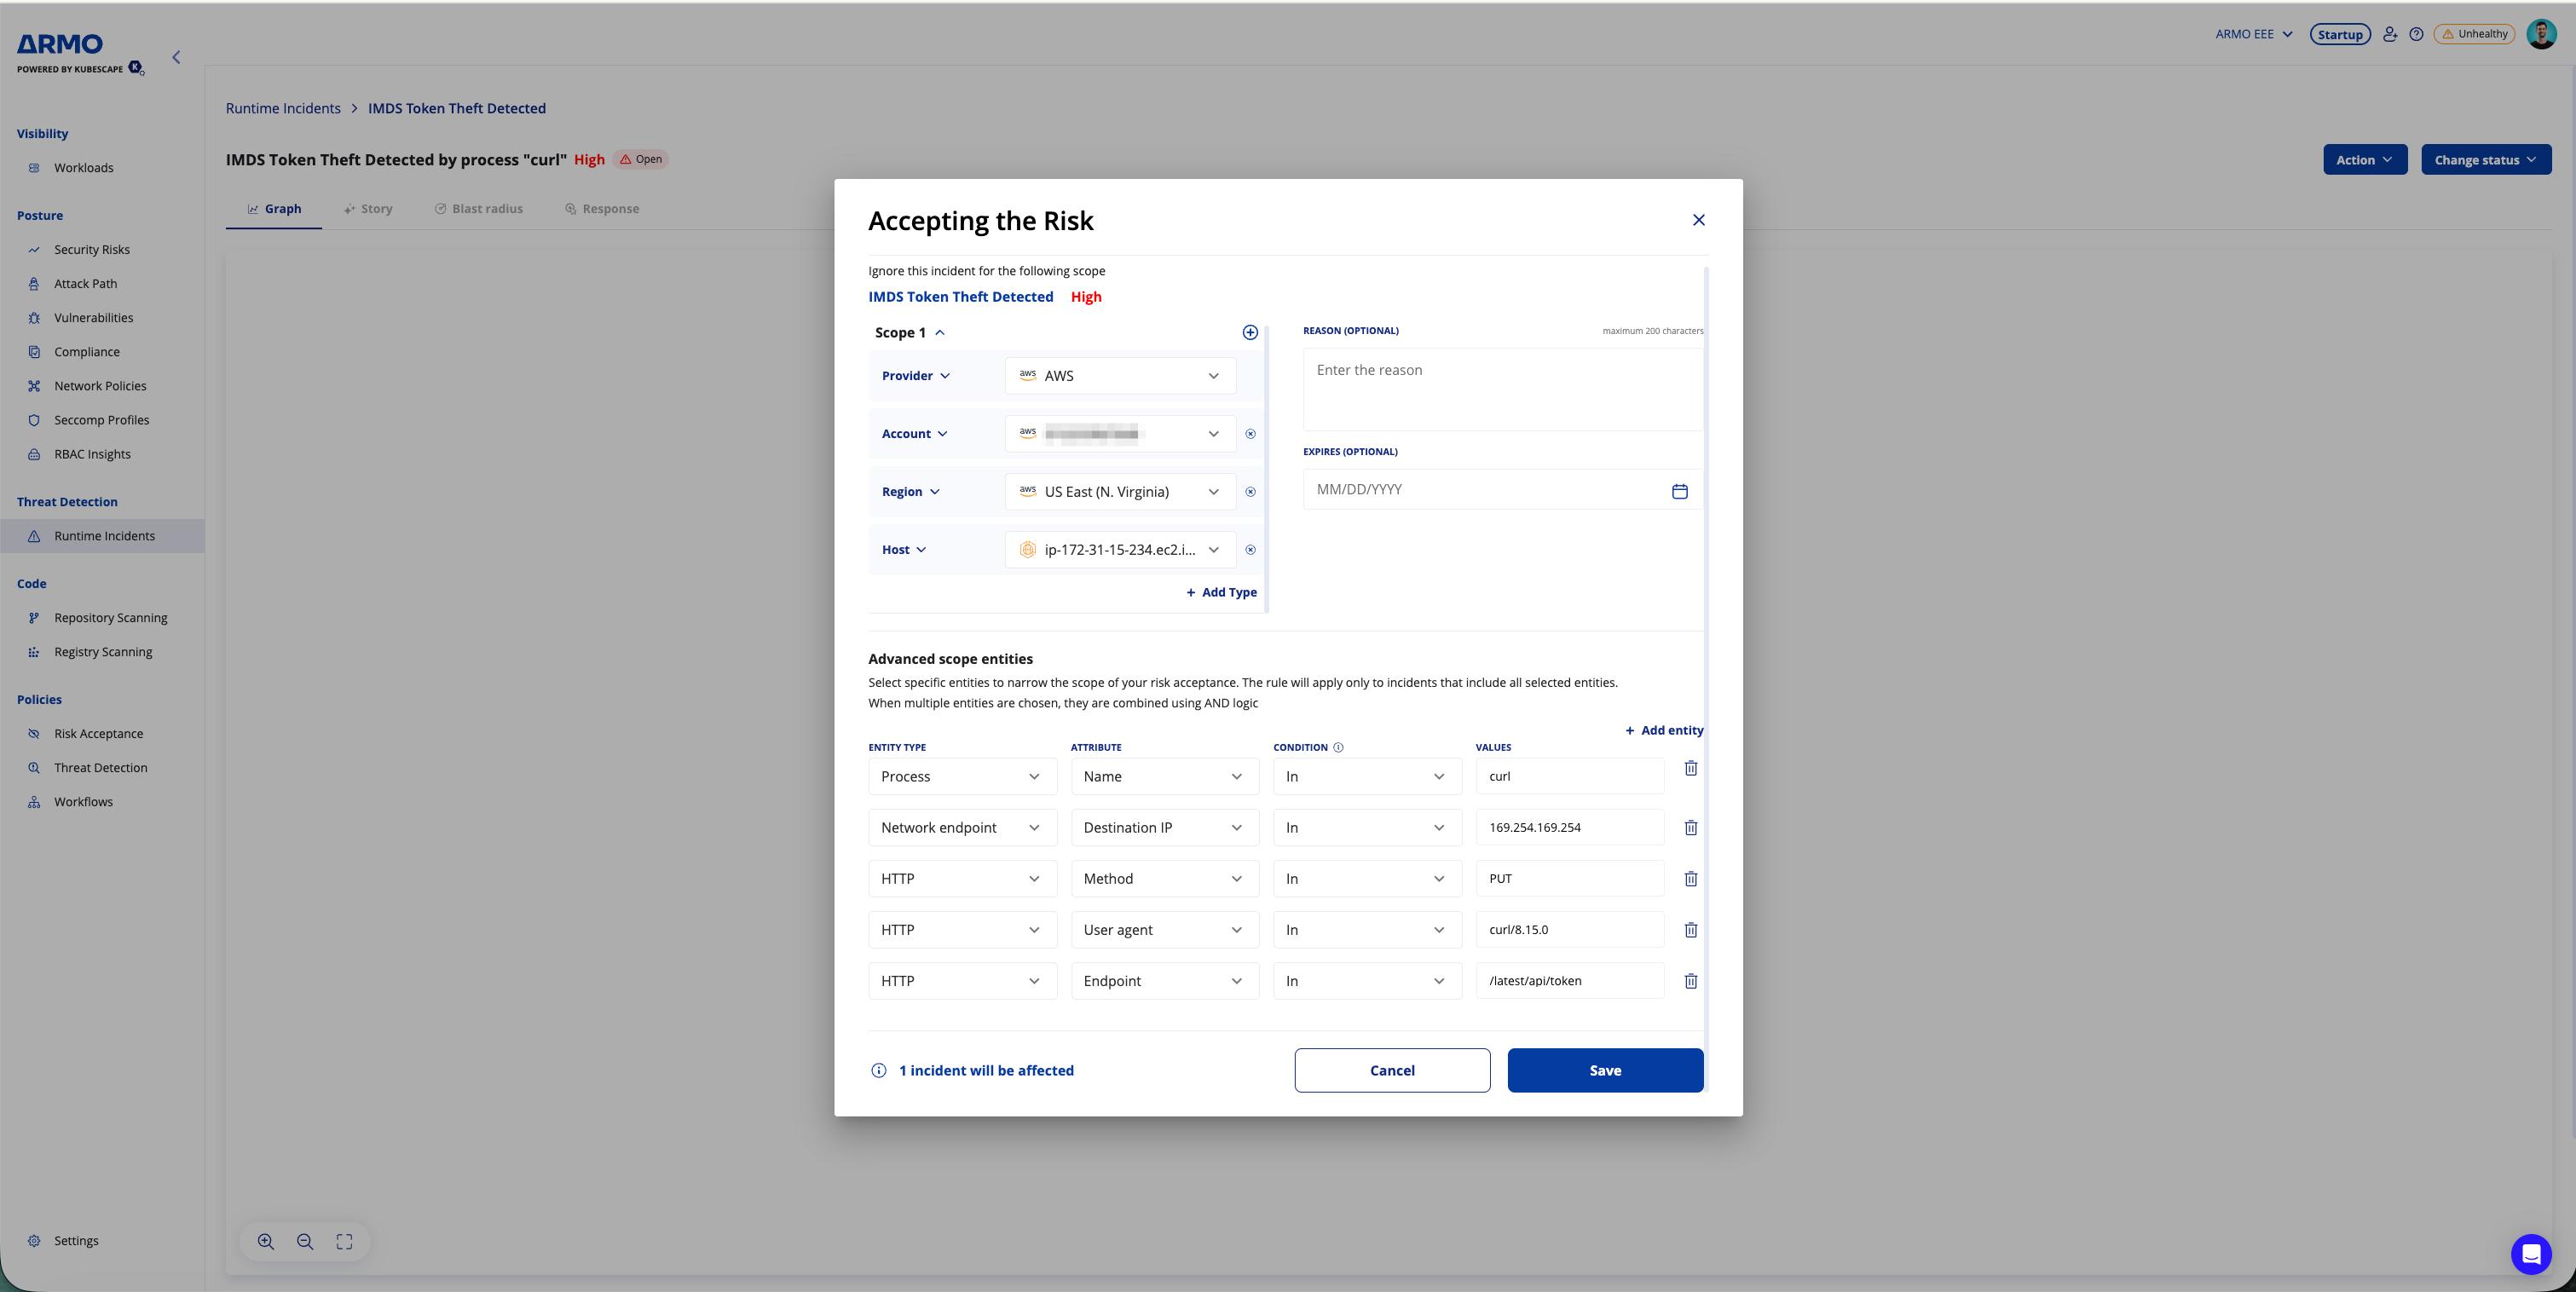Remove the Account scope row
Screen dimensions: 2576x1292
tap(1250, 434)
